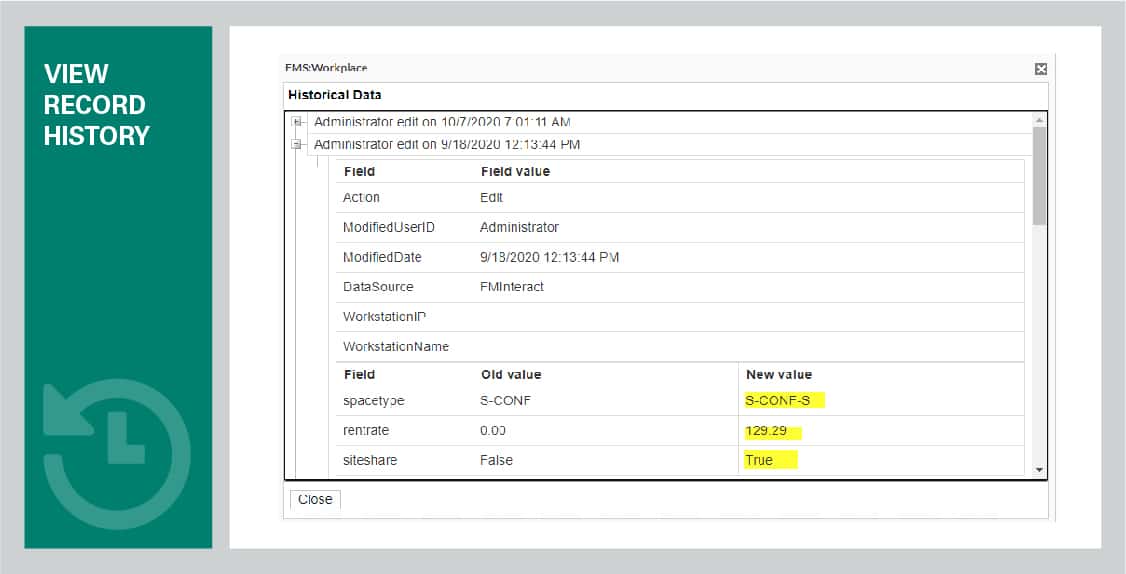Click the Historical Data header

(335, 95)
